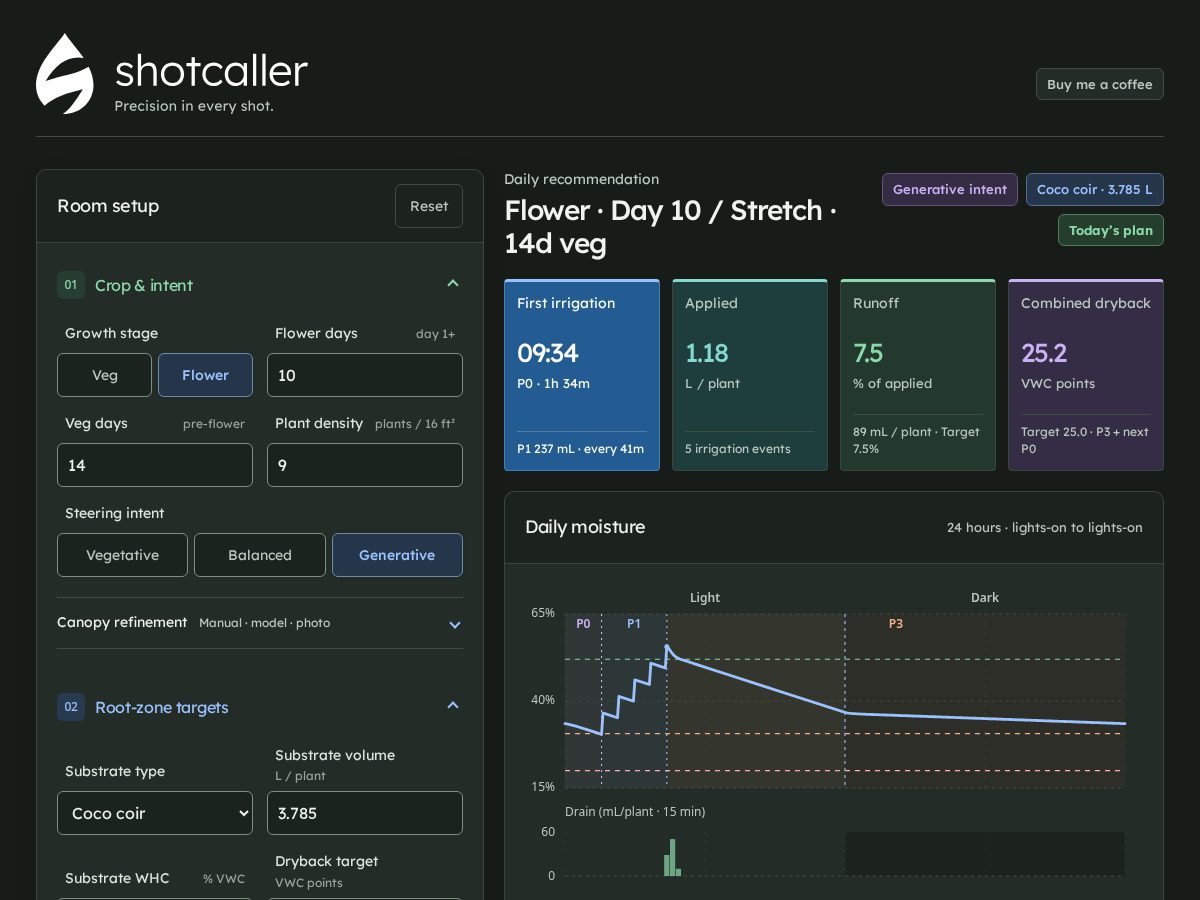The width and height of the screenshot is (1200, 900).
Task: Open the Combined dryback card
Action: click(x=1086, y=375)
